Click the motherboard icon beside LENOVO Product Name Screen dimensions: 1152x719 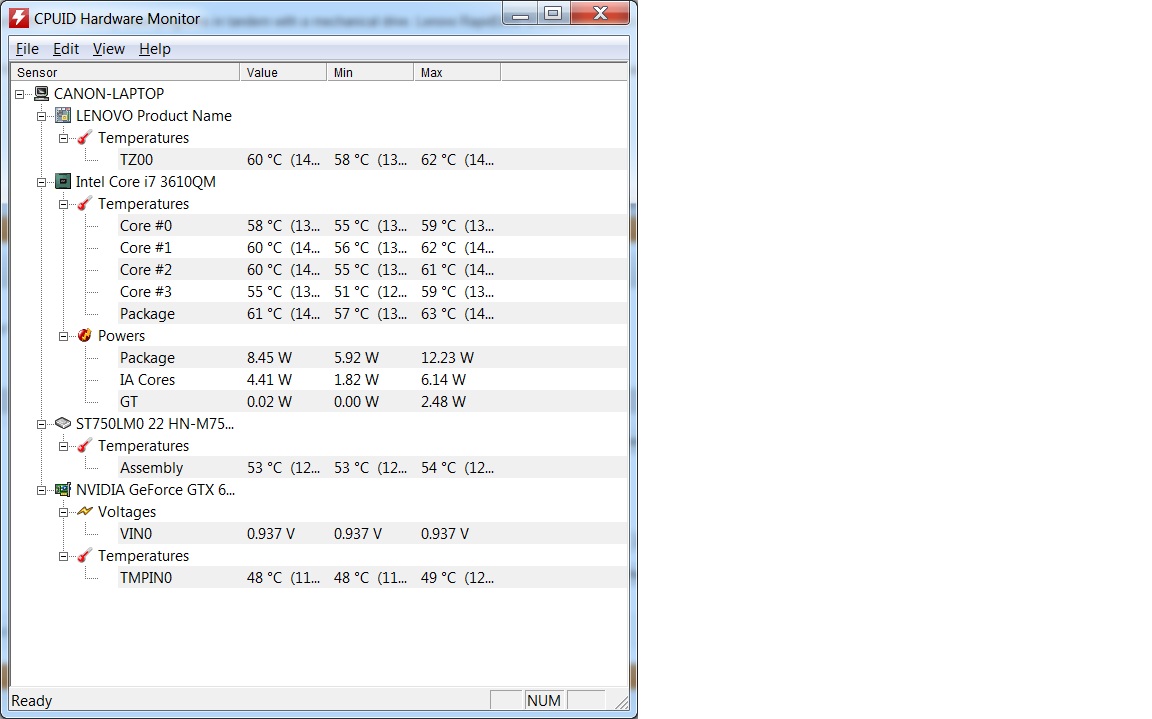(x=63, y=115)
